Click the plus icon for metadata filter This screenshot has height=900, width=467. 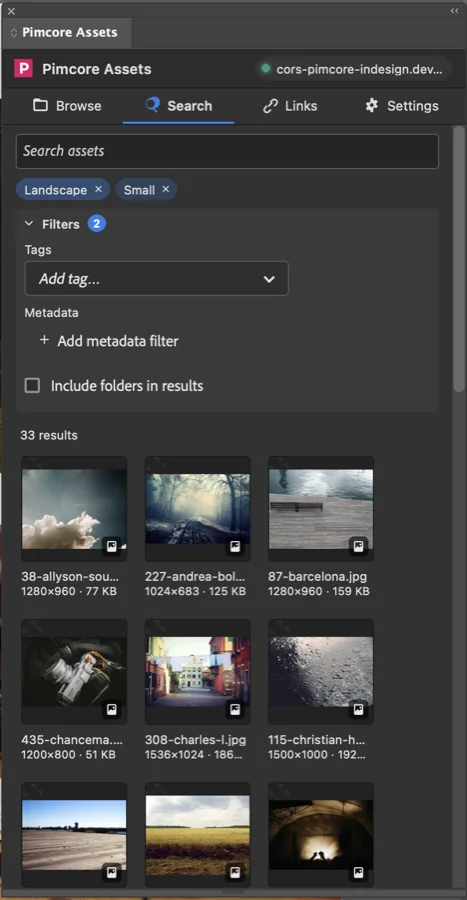pos(44,340)
